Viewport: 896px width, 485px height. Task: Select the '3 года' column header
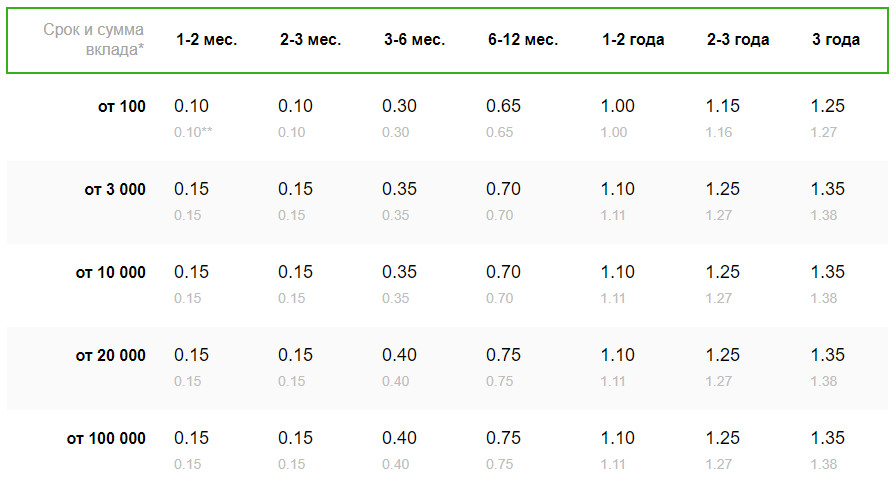pos(836,39)
